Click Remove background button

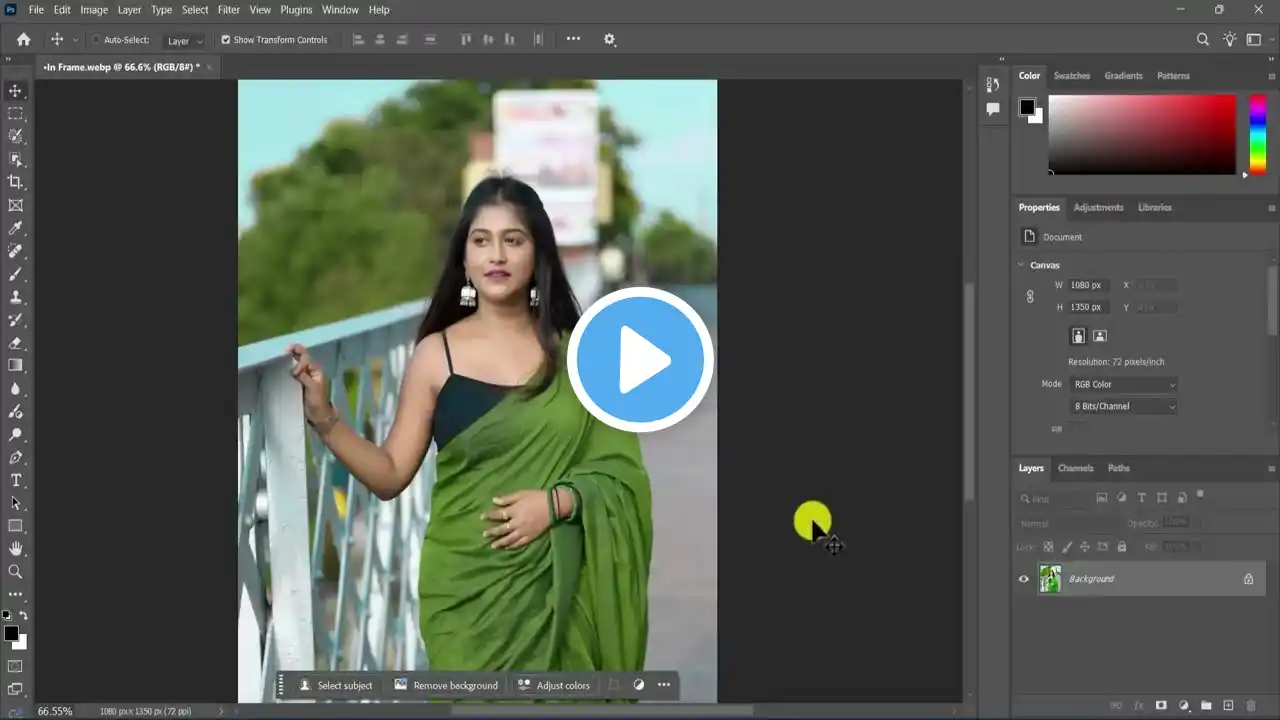(x=446, y=685)
